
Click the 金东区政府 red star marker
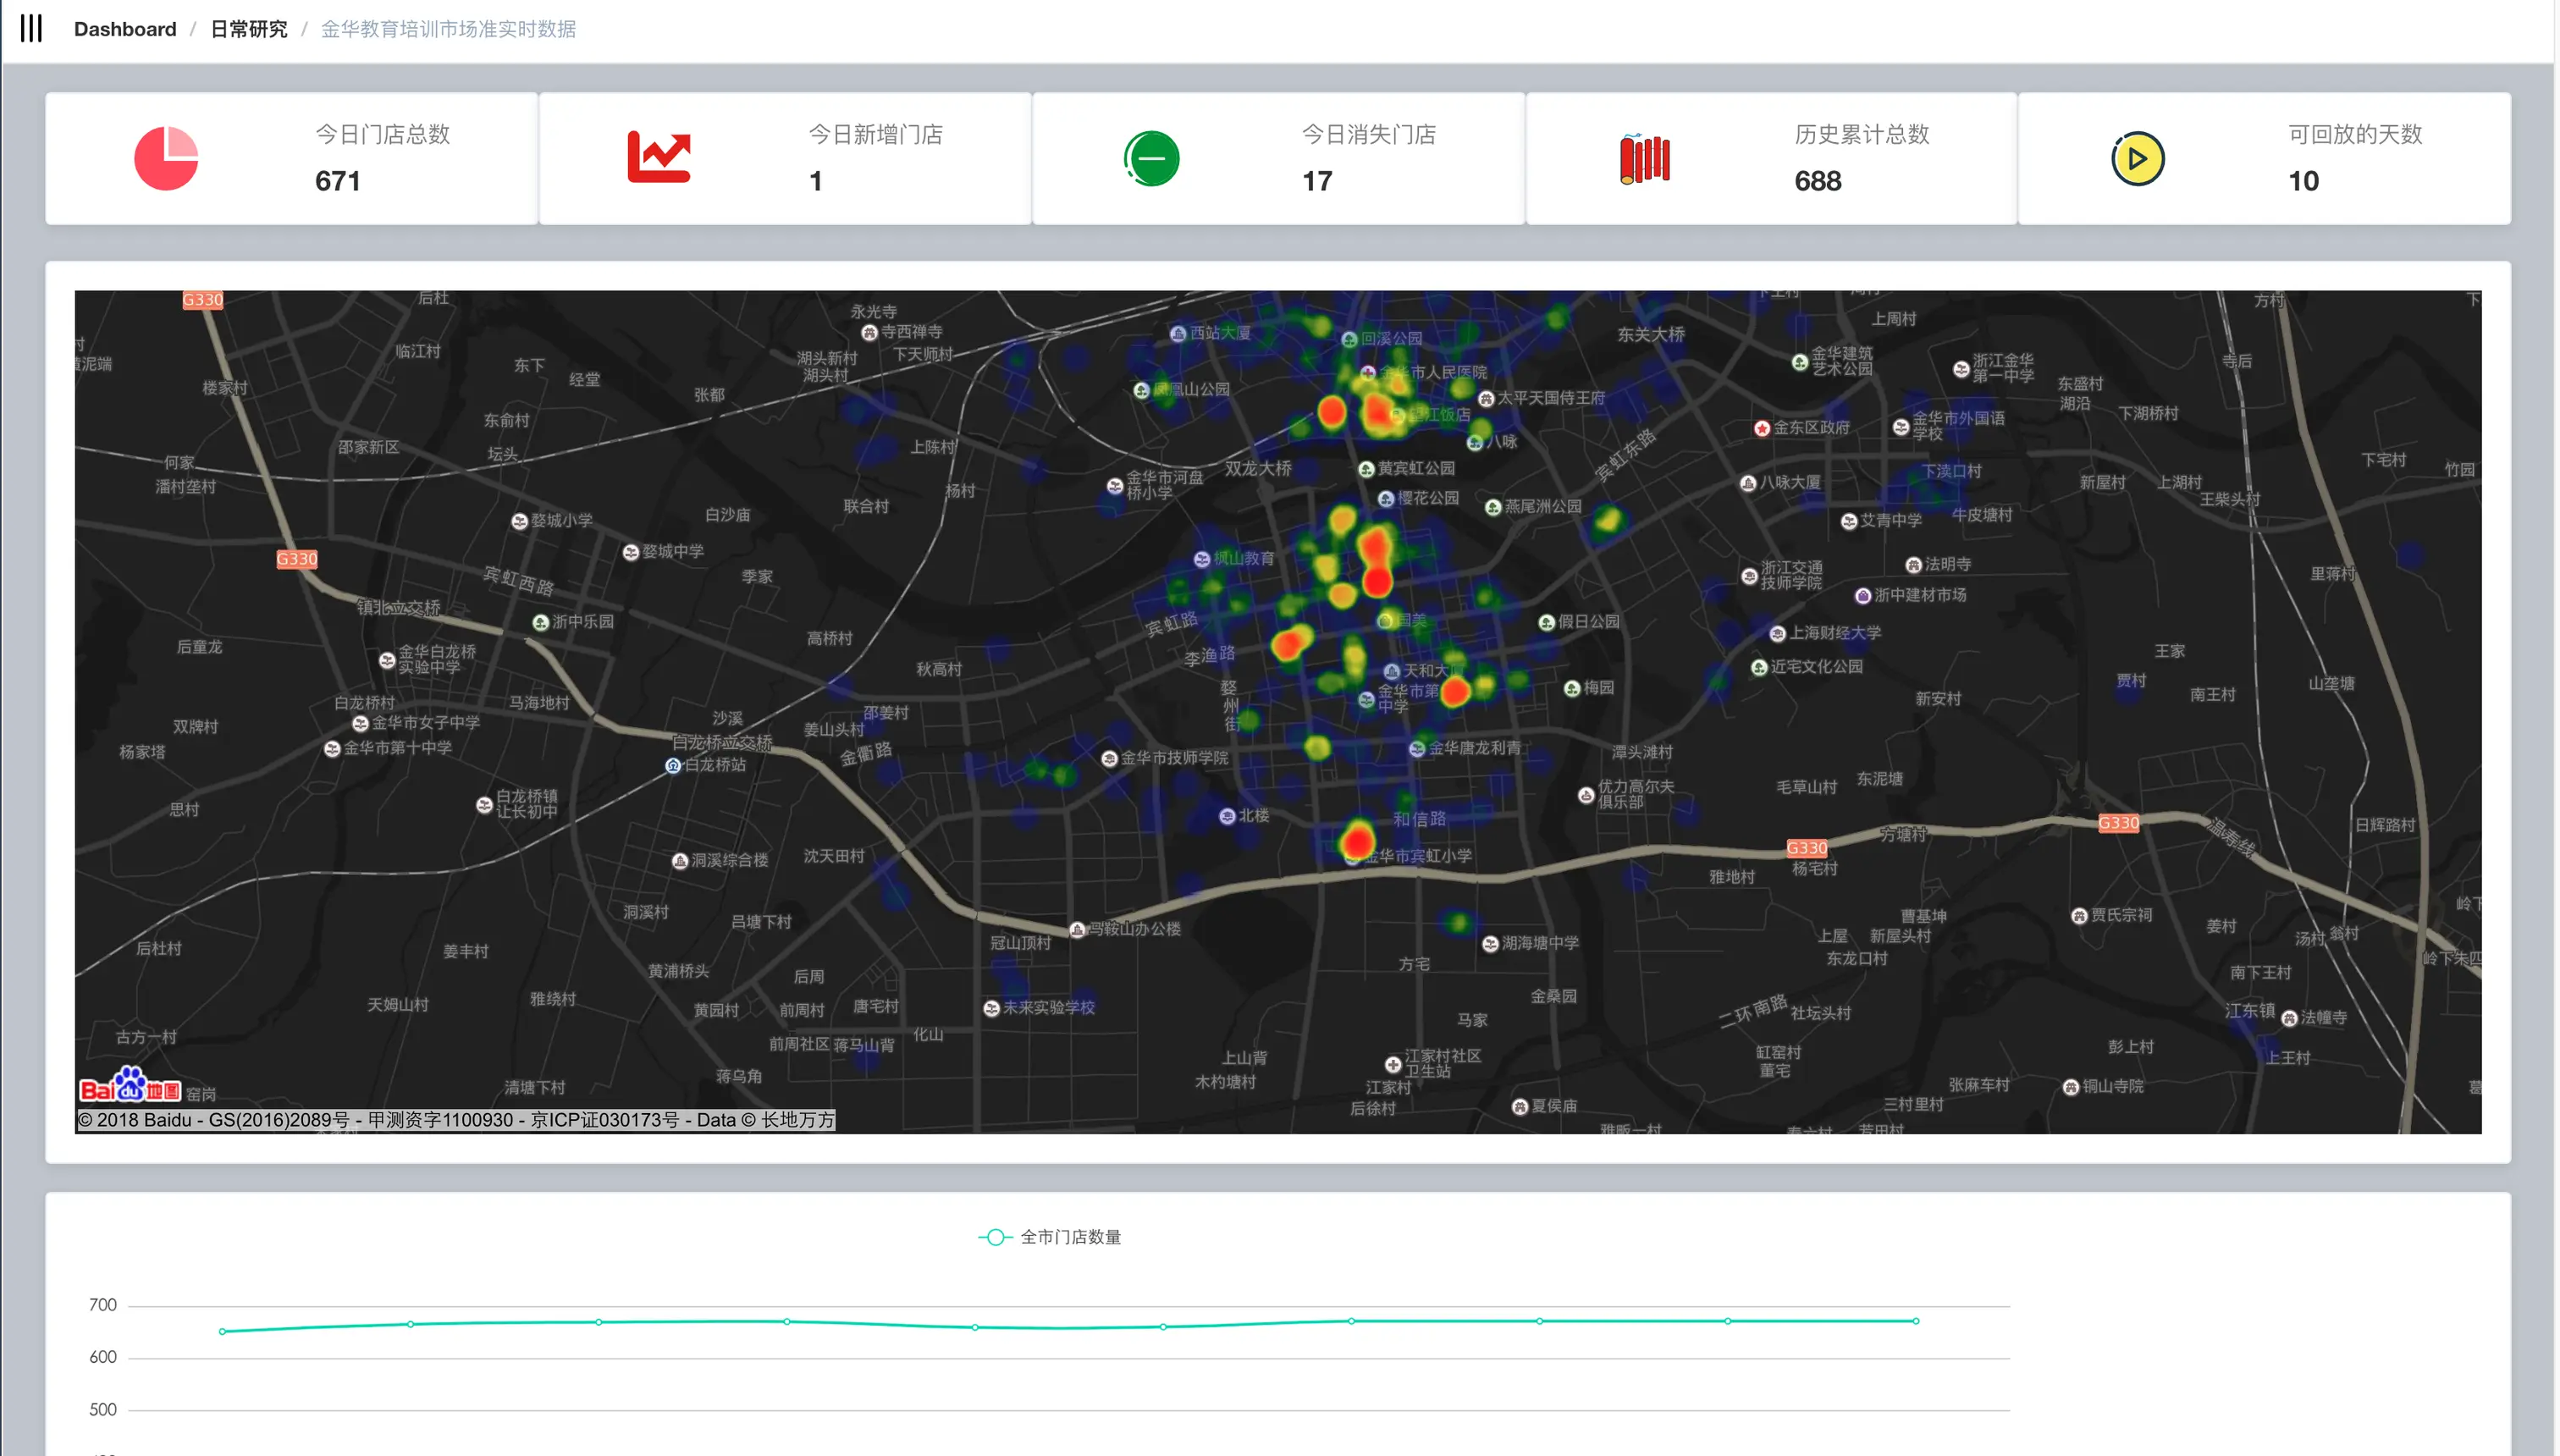tap(1762, 429)
